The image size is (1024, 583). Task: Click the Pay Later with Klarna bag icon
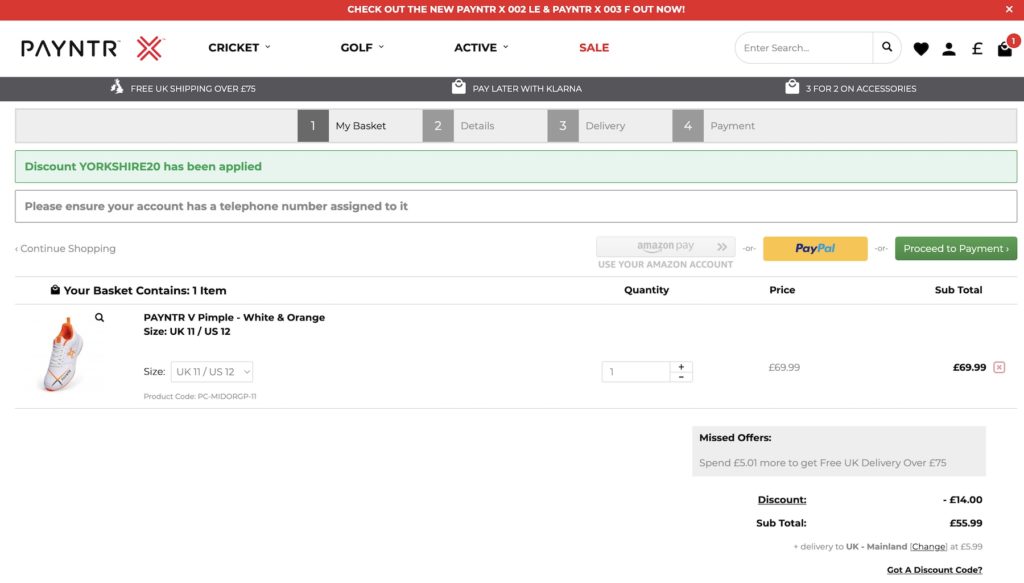458,87
